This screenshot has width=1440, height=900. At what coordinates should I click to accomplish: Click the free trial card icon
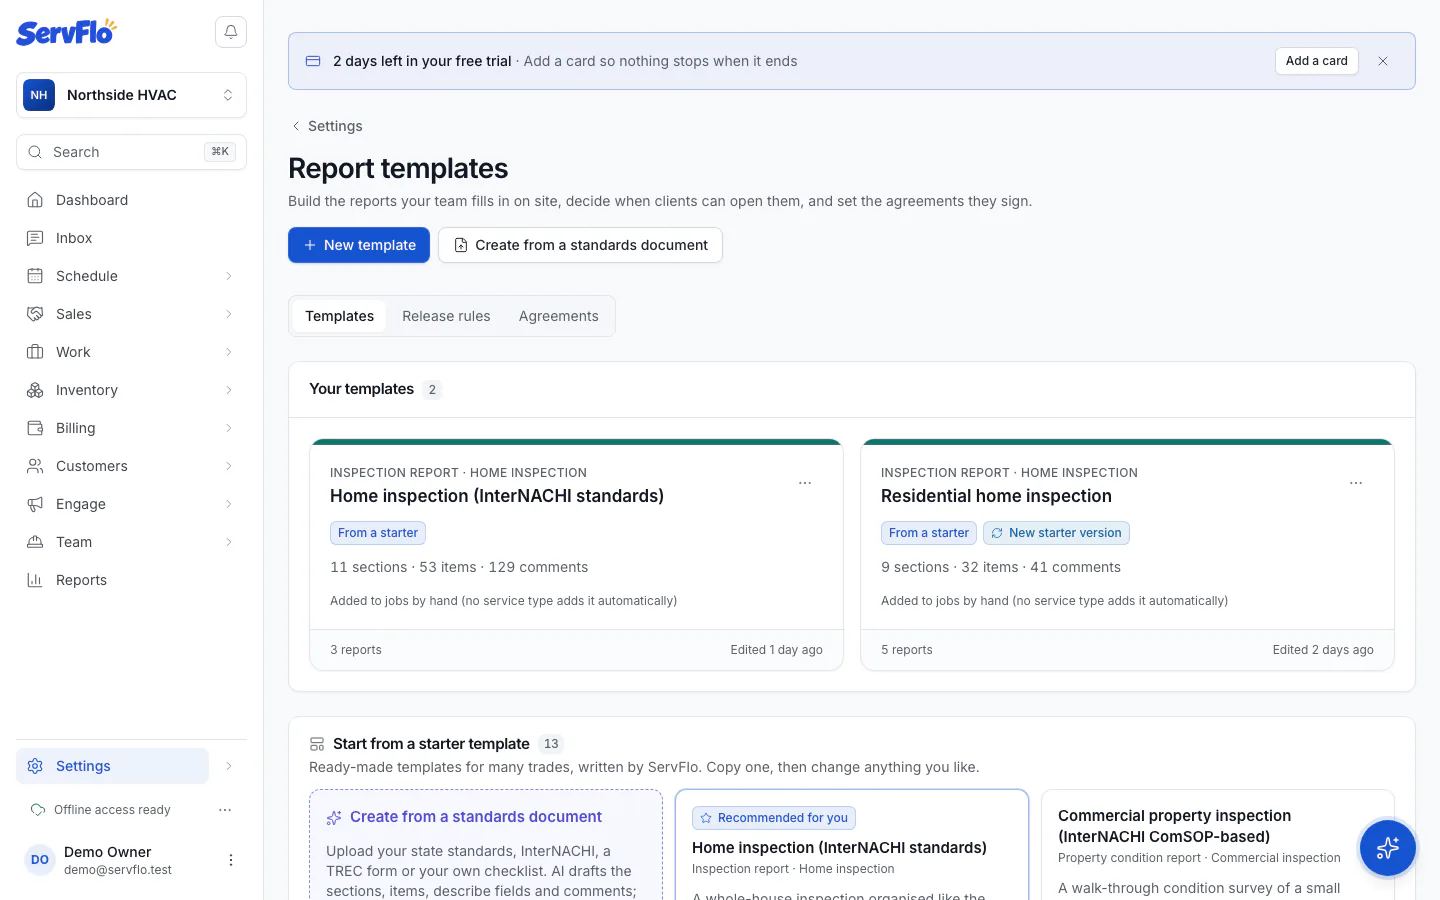pos(313,61)
